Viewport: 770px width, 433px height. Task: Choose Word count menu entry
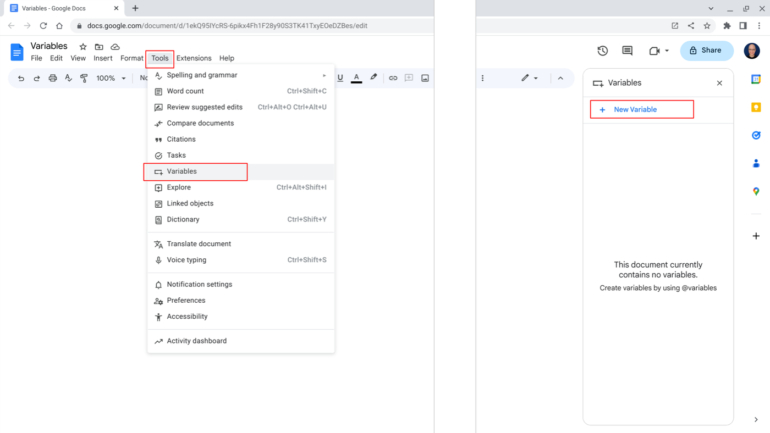pyautogui.click(x=185, y=91)
